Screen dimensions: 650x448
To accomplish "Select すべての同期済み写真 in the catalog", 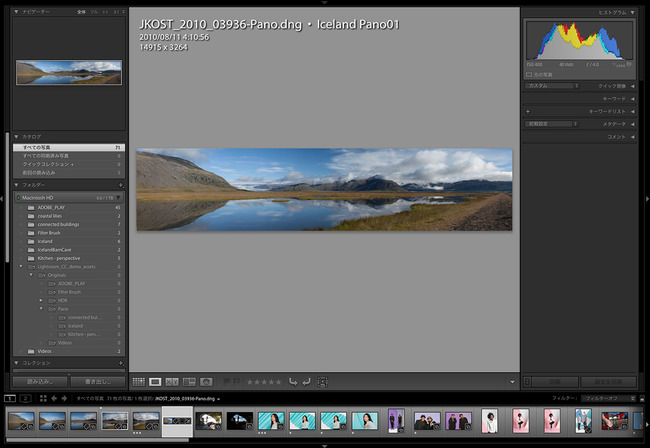I will (x=69, y=156).
